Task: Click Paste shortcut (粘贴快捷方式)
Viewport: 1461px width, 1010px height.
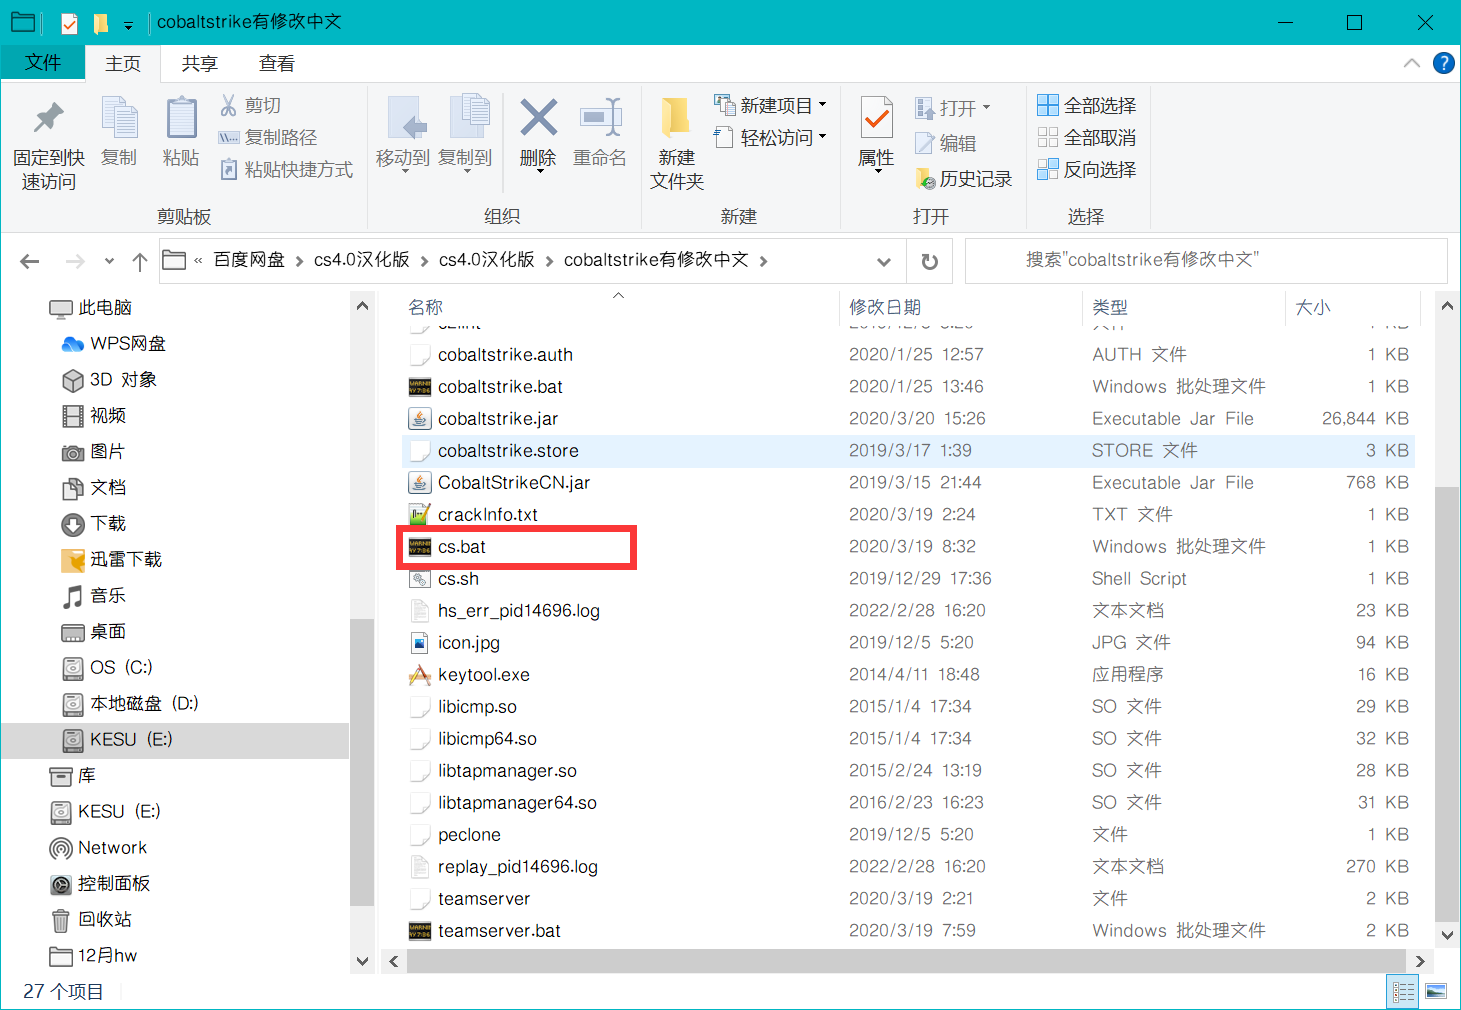Action: pyautogui.click(x=286, y=169)
